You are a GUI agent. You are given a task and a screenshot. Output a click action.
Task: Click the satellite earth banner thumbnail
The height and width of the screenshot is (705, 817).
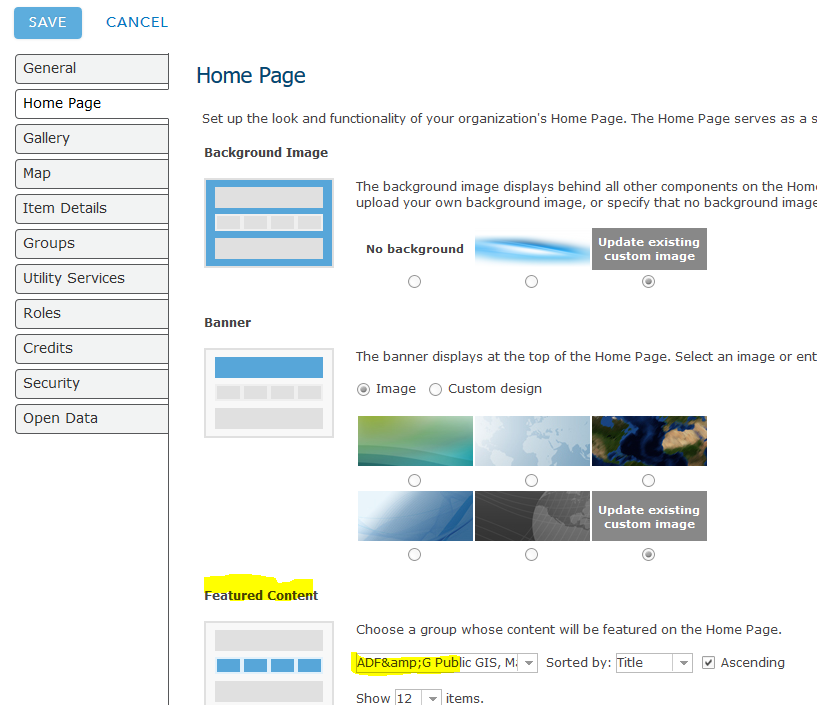[649, 441]
